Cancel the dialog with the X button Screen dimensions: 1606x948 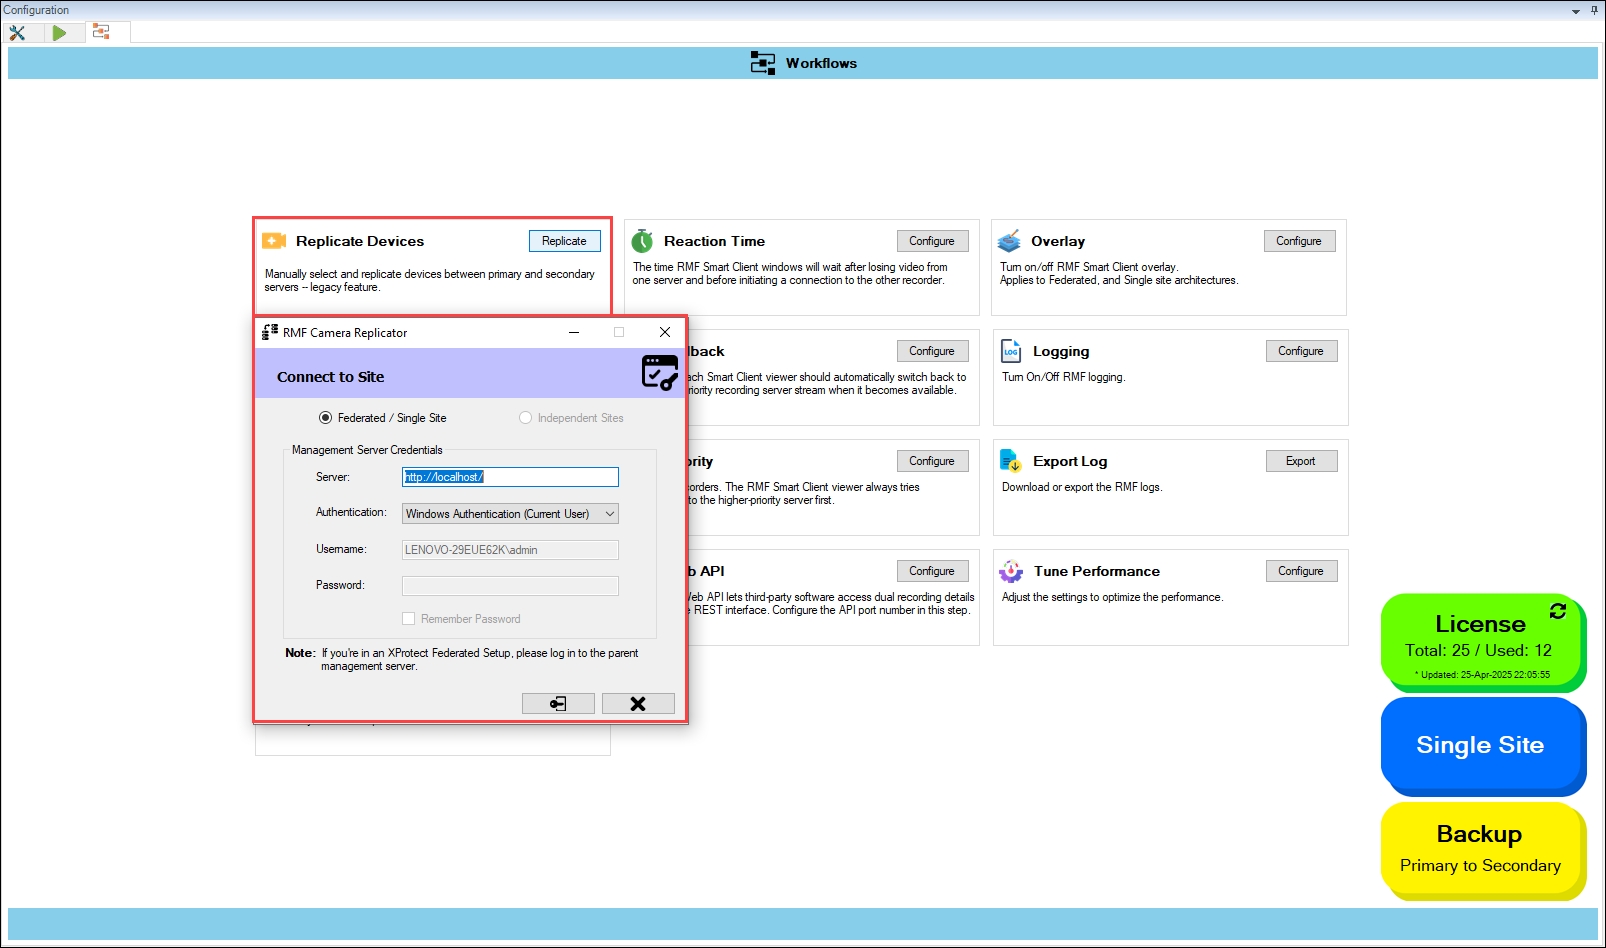coord(638,704)
